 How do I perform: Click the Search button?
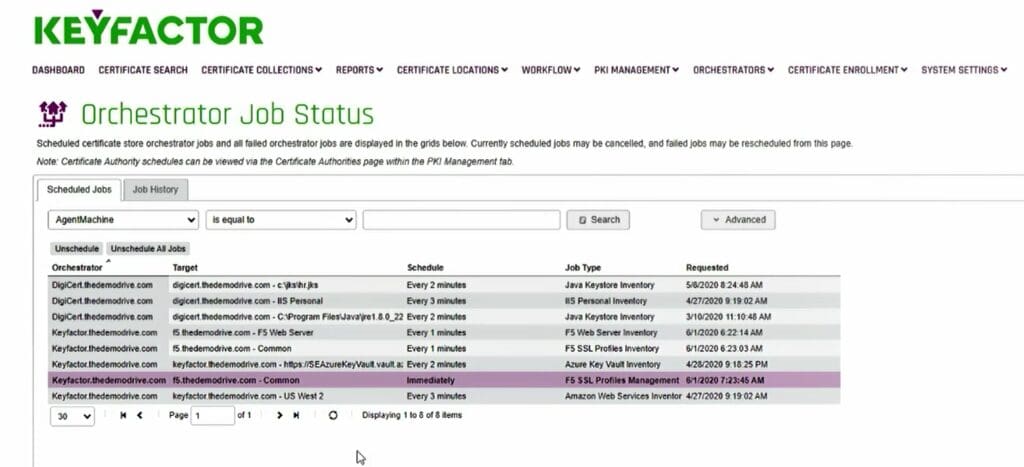coord(598,220)
